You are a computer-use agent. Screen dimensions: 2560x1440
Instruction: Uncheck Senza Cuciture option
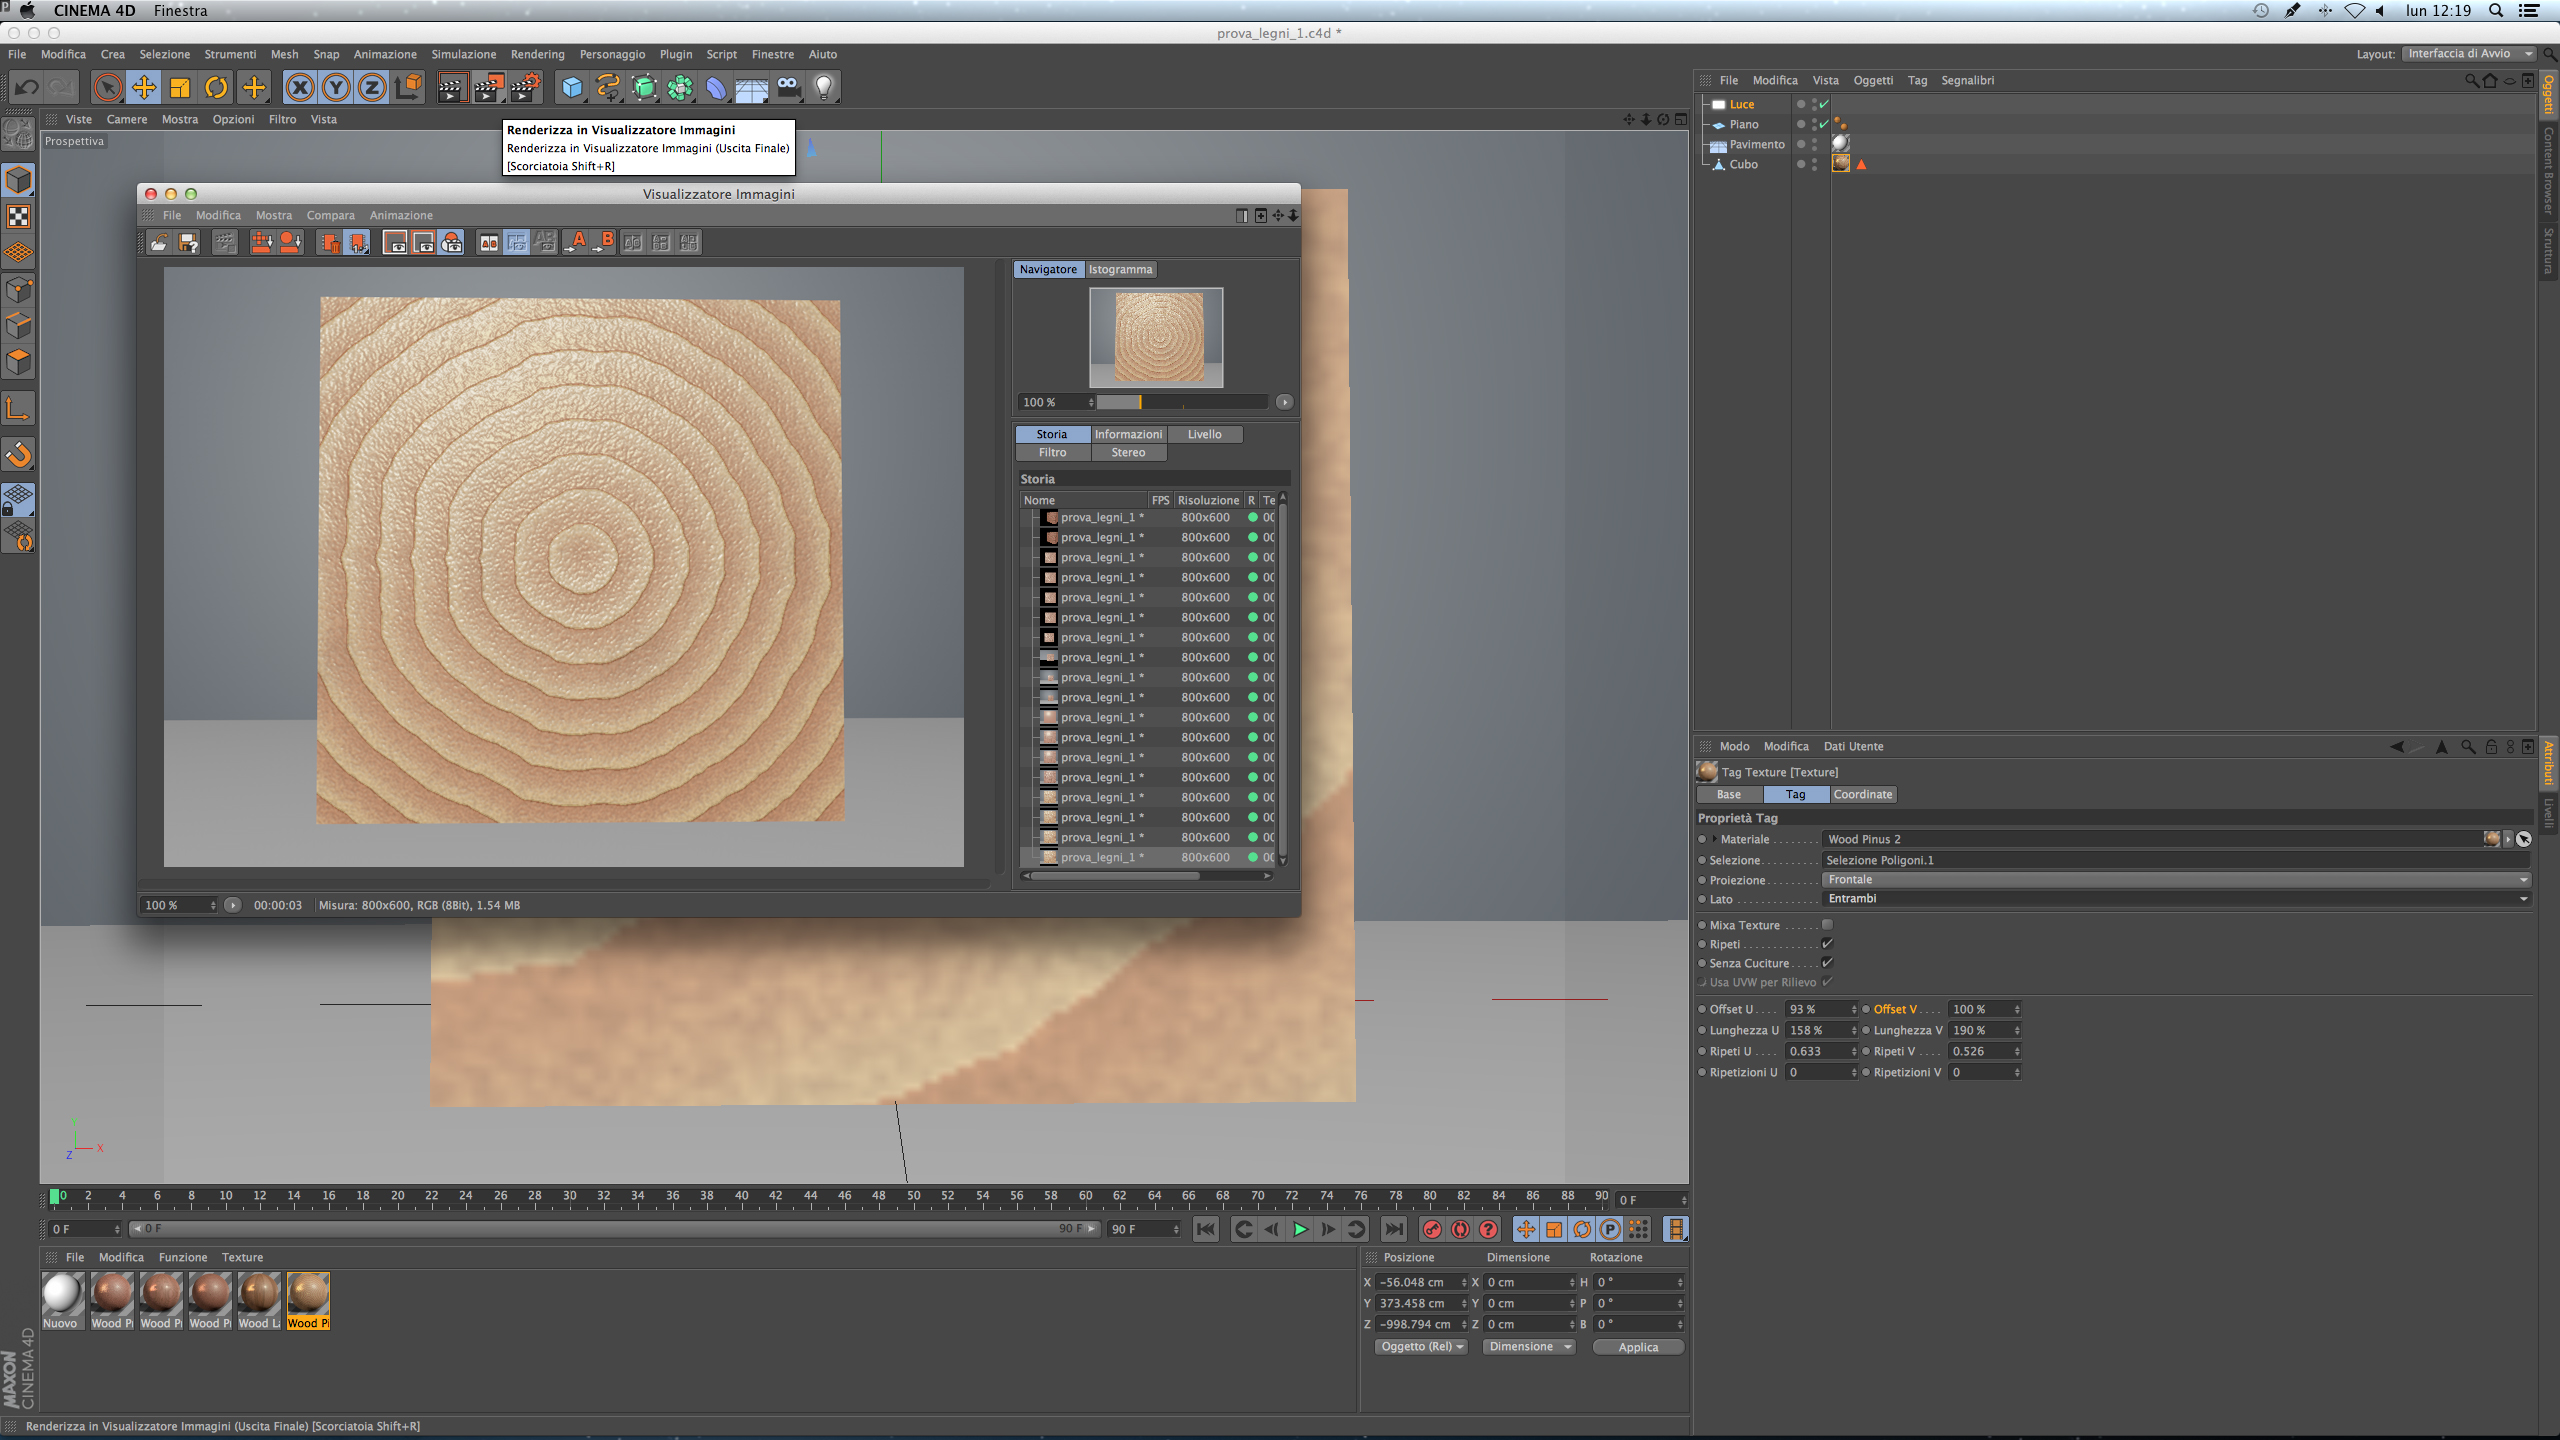click(1827, 963)
